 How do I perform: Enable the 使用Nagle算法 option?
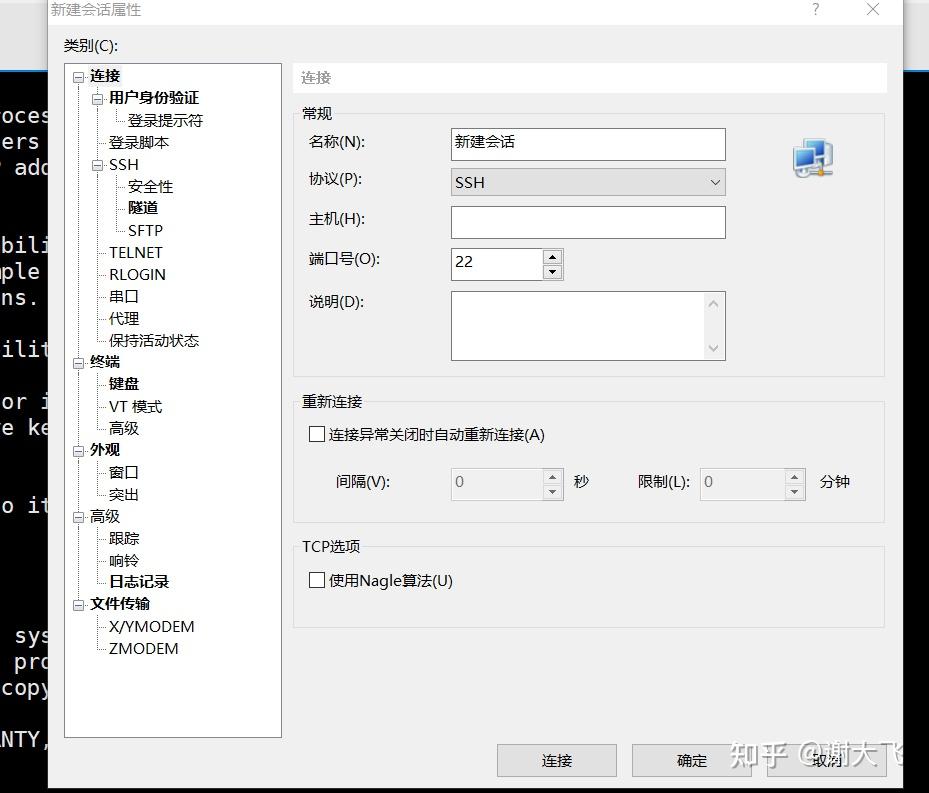(317, 580)
